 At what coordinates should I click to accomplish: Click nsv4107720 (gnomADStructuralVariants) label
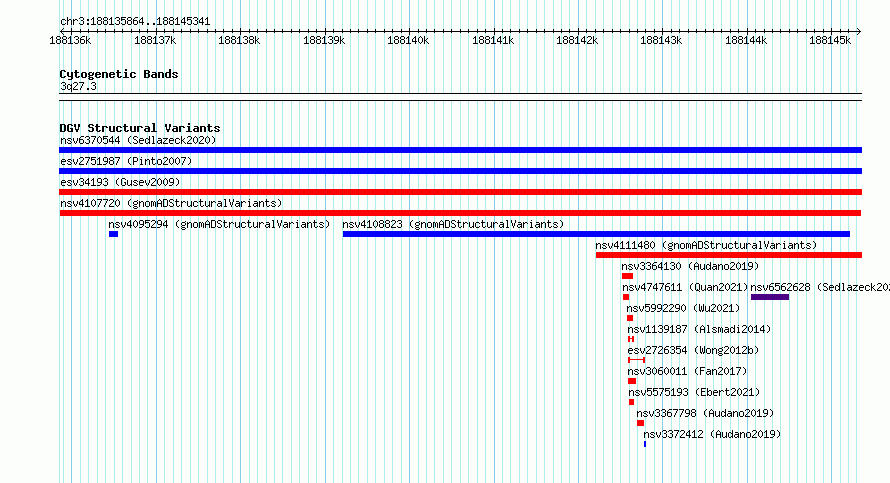[x=171, y=203]
